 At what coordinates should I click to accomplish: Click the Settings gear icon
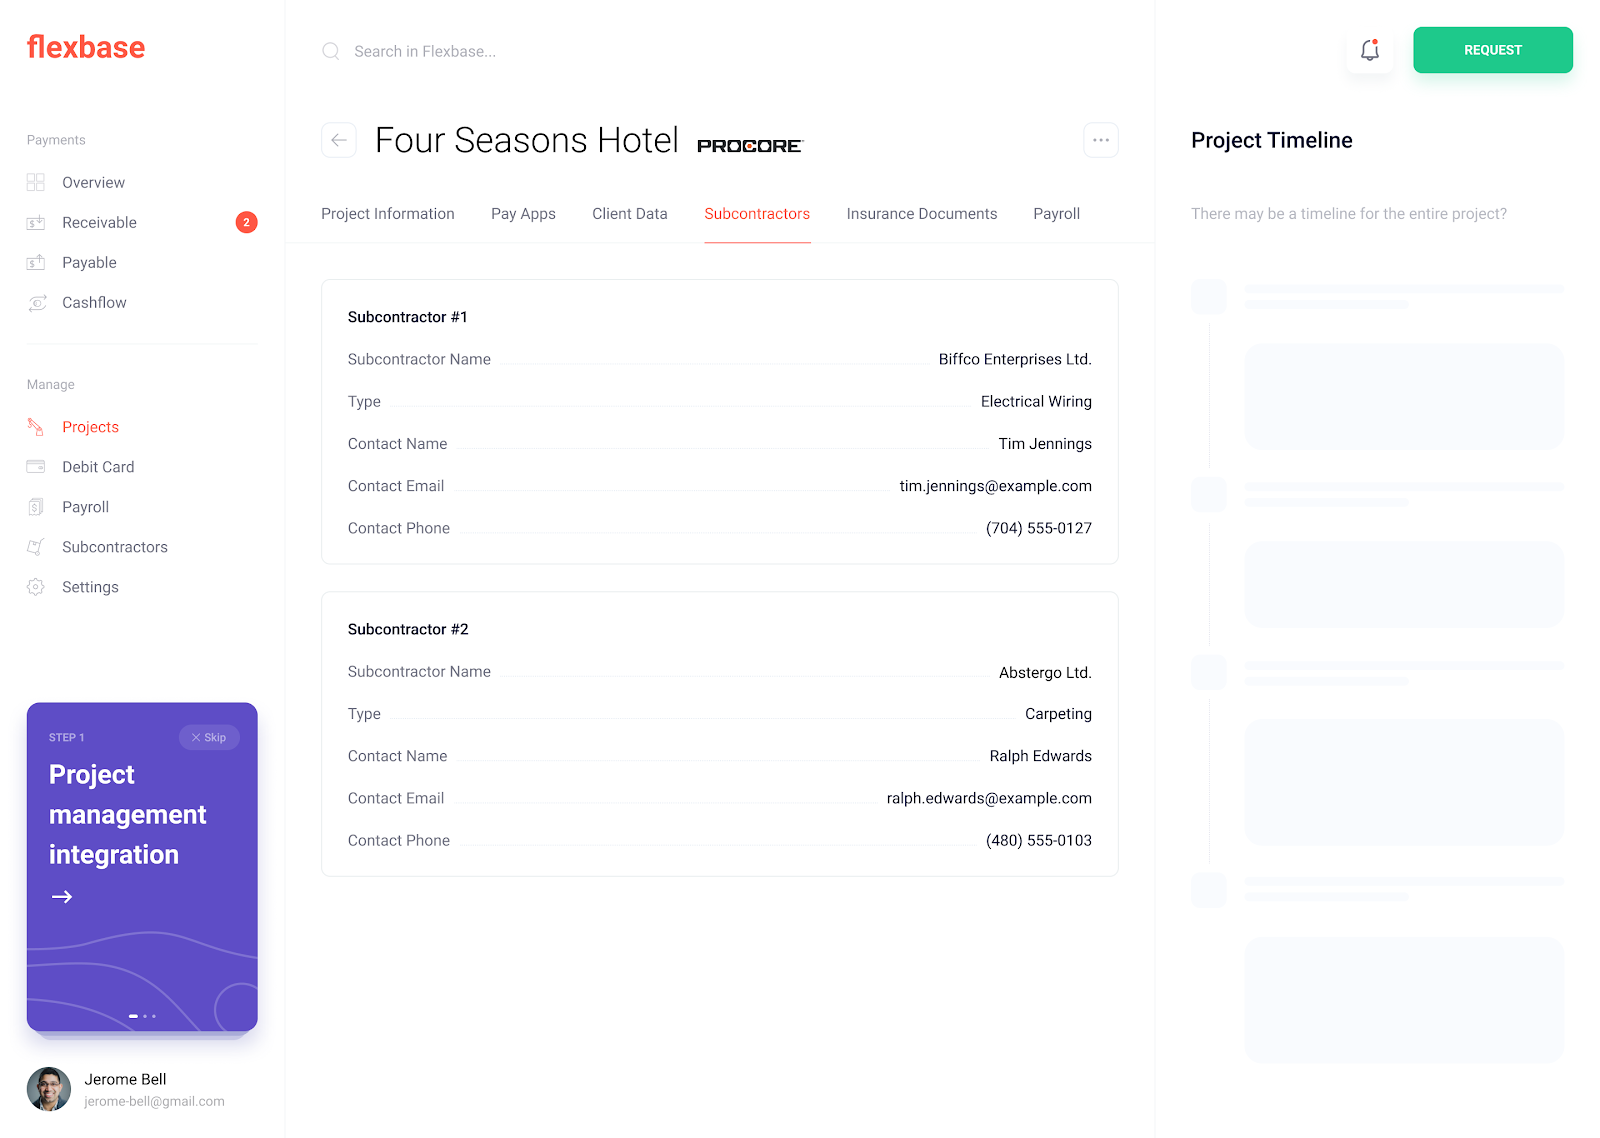coord(36,587)
